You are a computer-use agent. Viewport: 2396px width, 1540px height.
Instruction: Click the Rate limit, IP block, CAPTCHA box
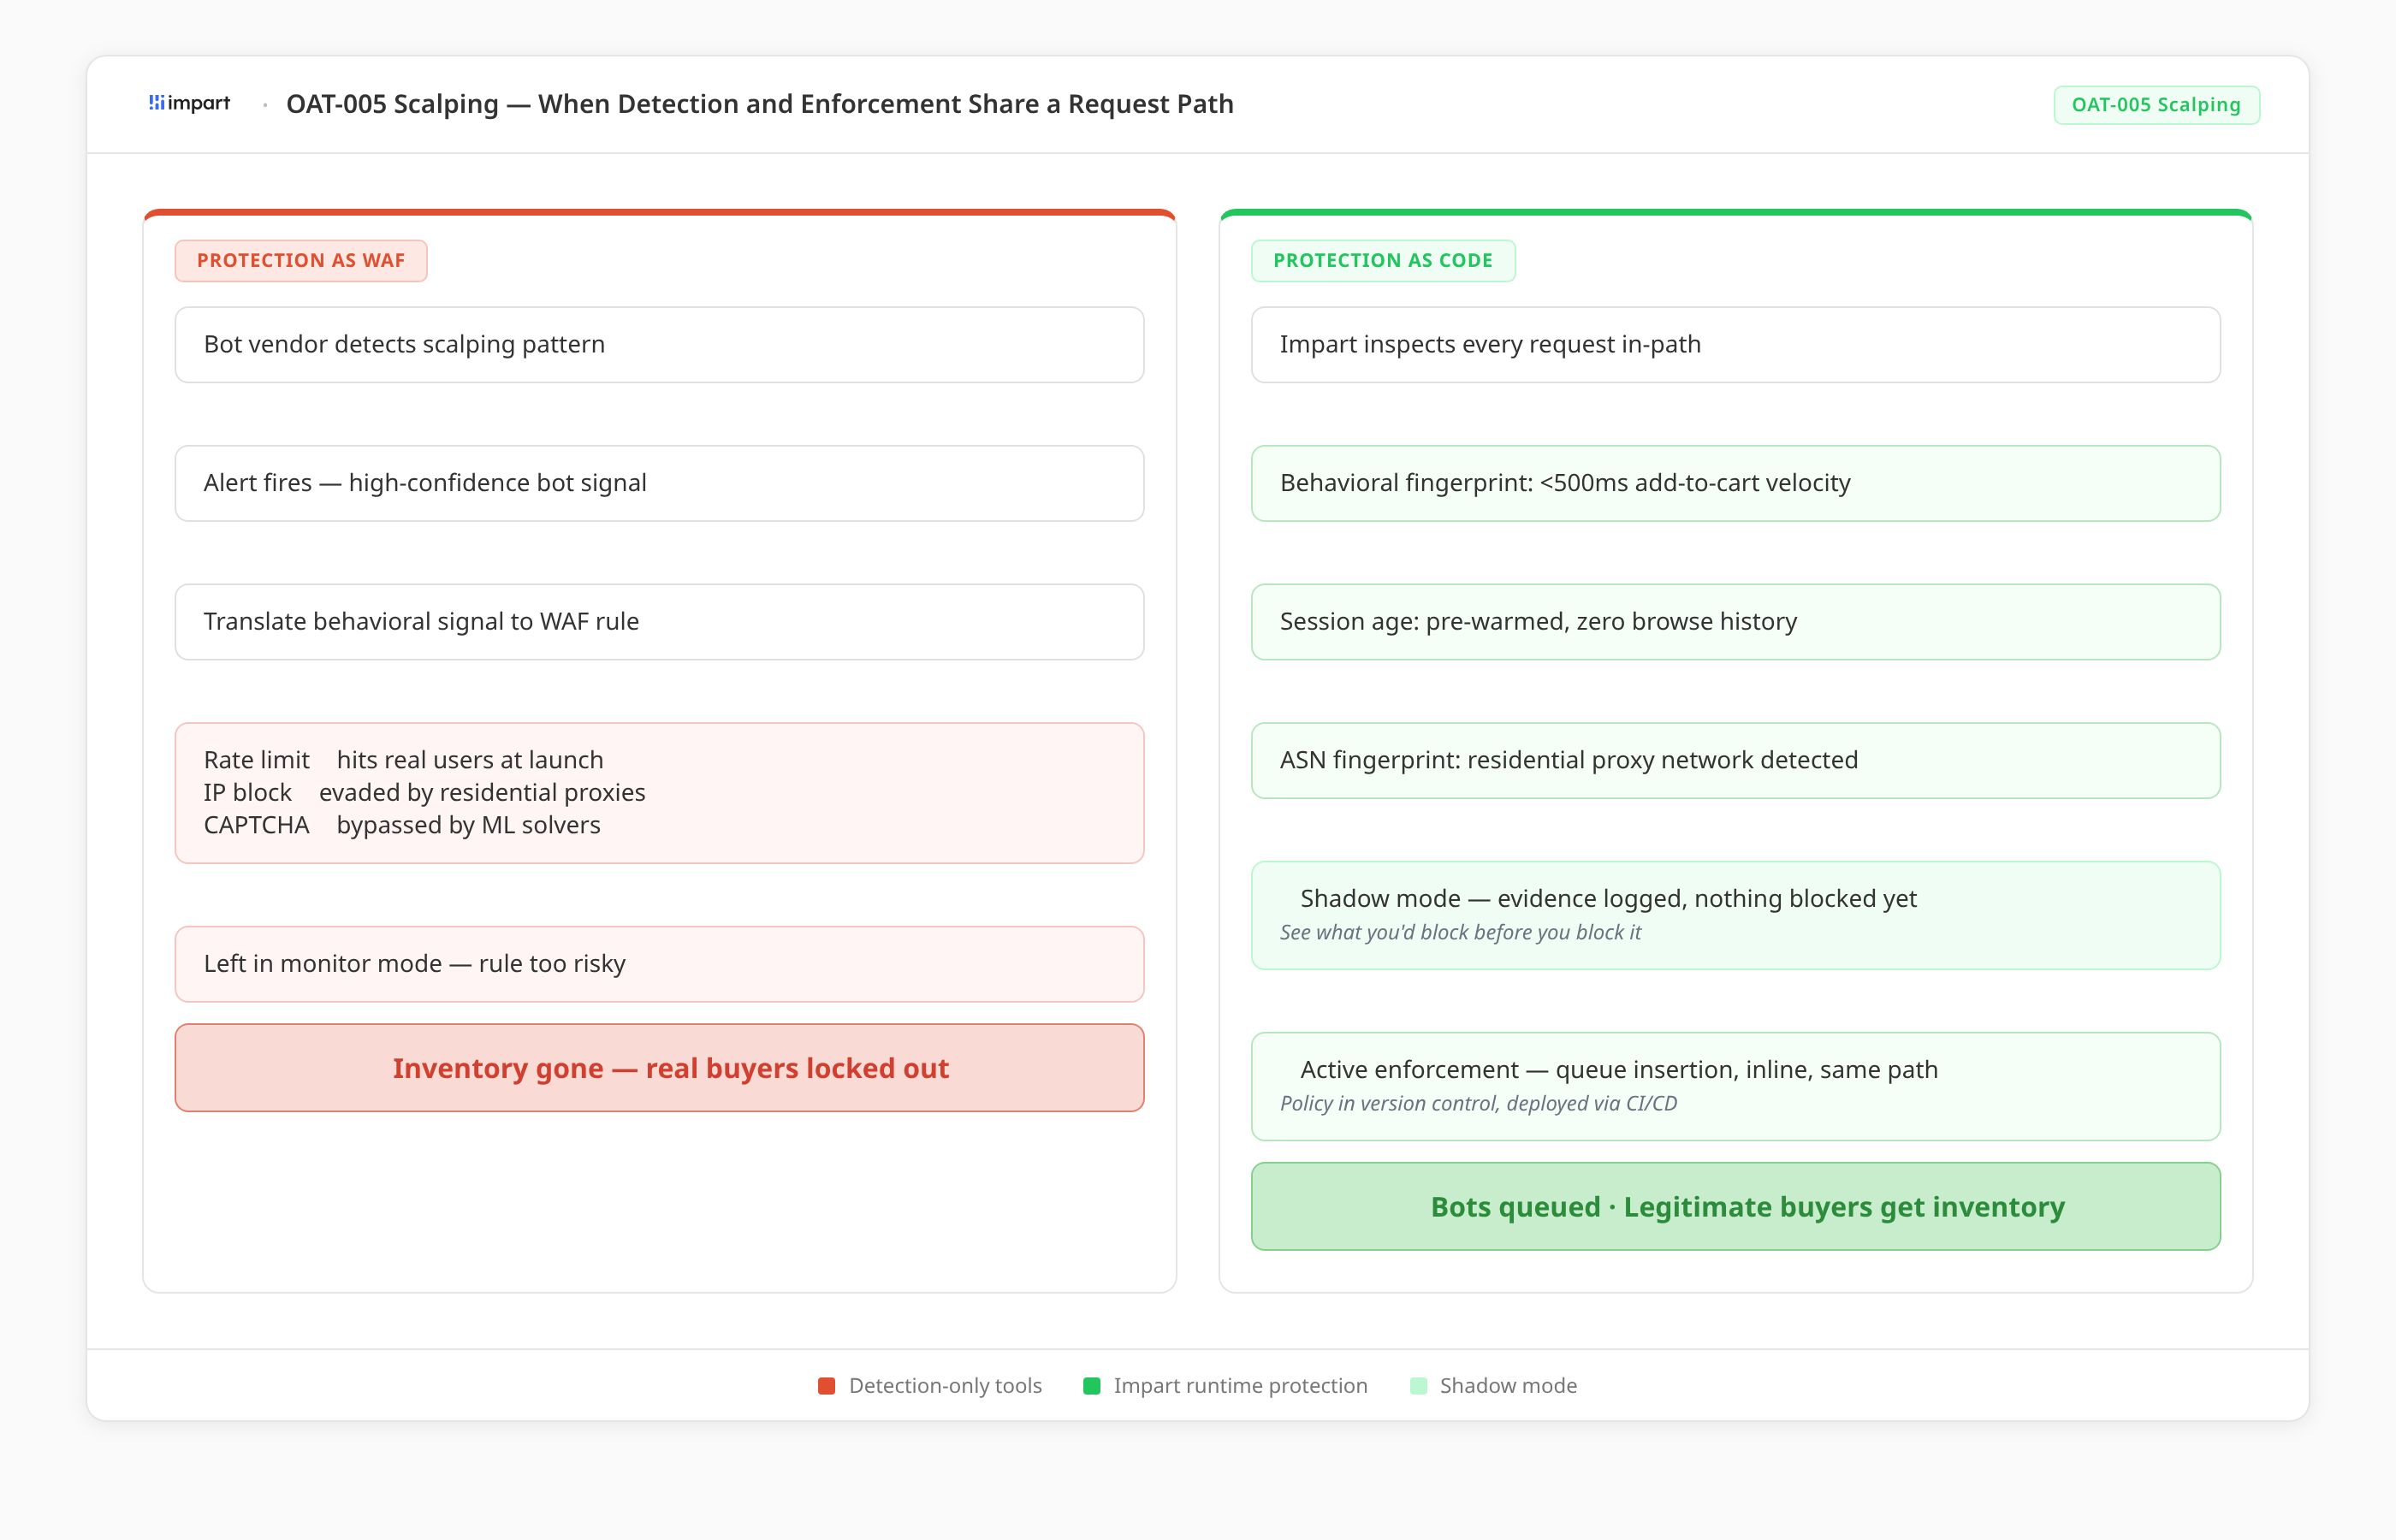click(x=659, y=793)
